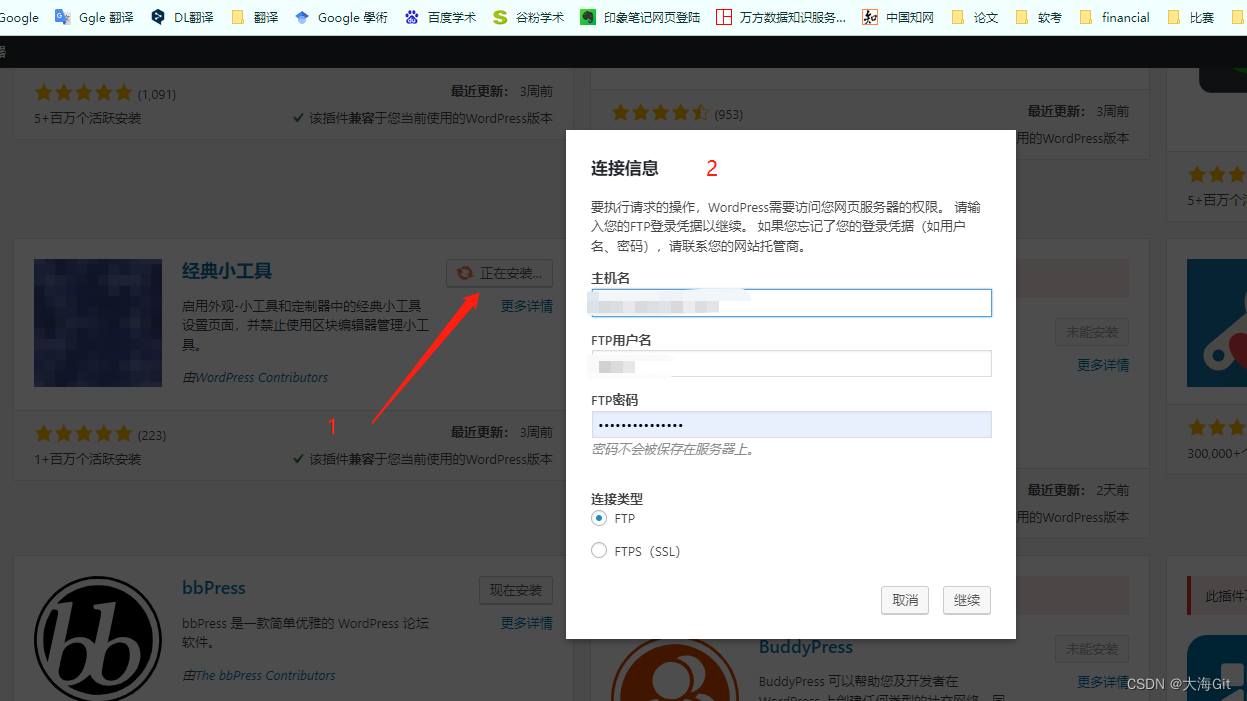1247x701 pixels.
Task: Open the 比赛 bookmarks folder
Action: [x=1191, y=17]
